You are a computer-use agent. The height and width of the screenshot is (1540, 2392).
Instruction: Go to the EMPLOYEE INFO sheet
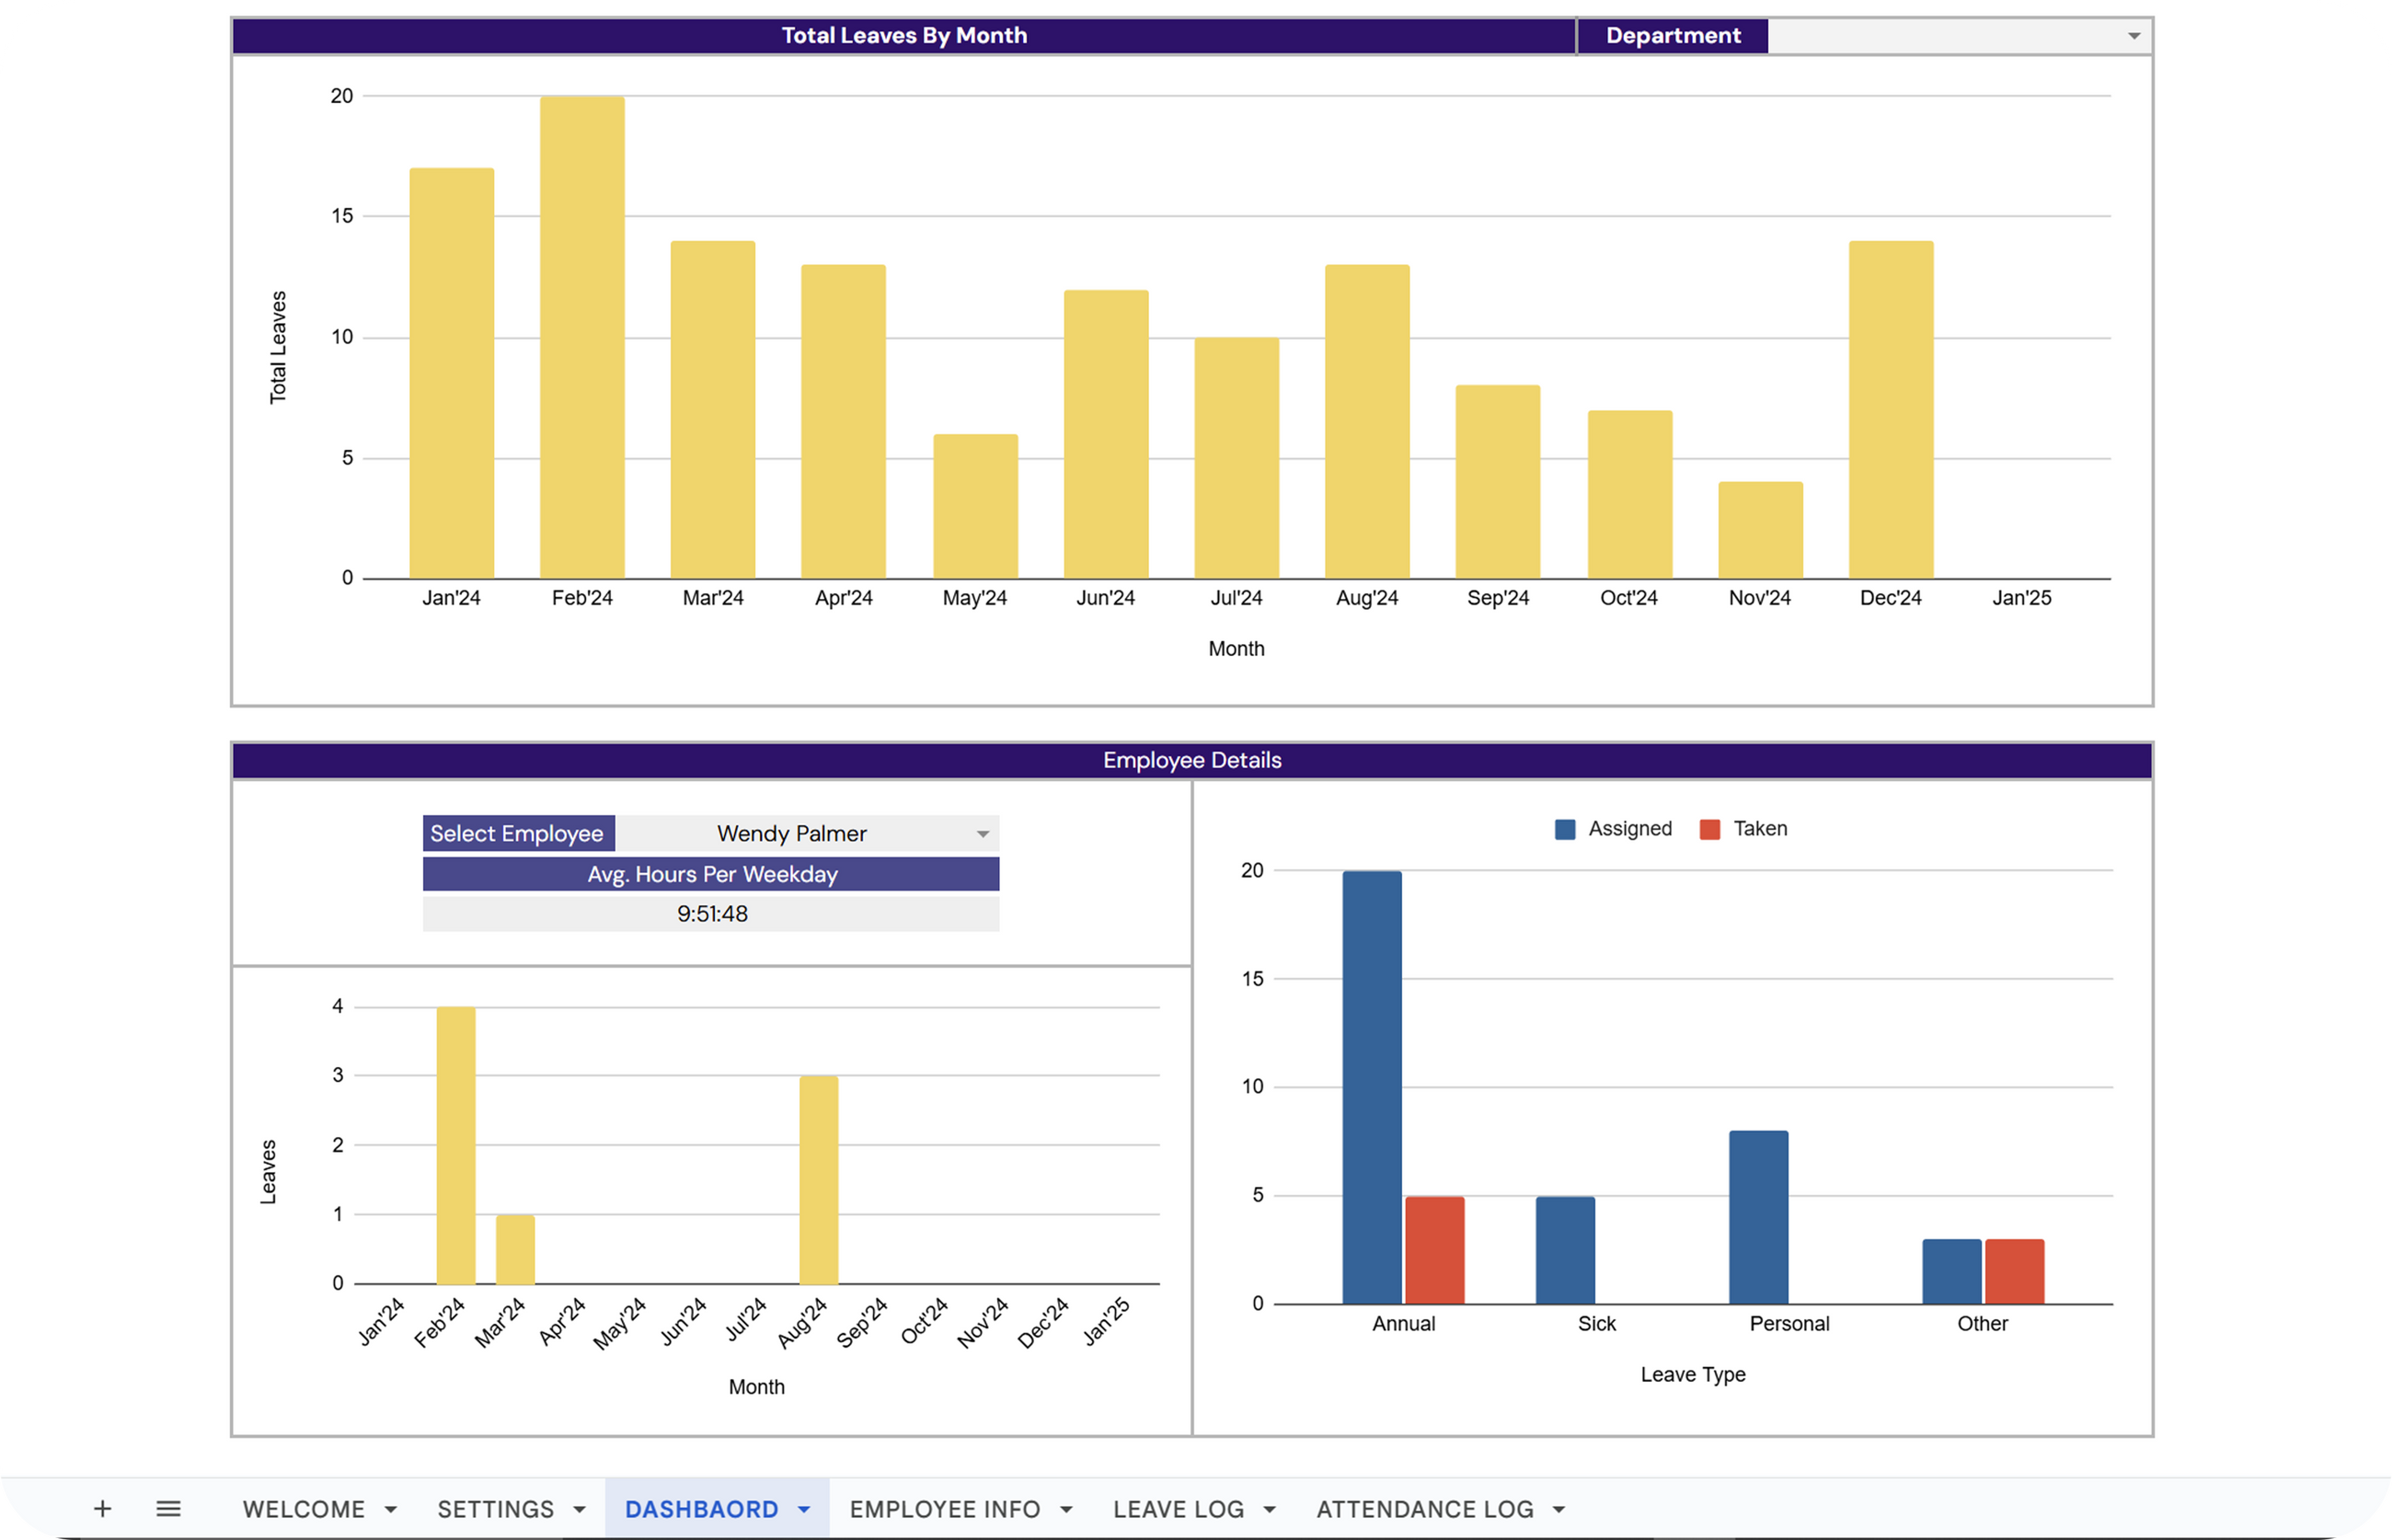point(945,1510)
